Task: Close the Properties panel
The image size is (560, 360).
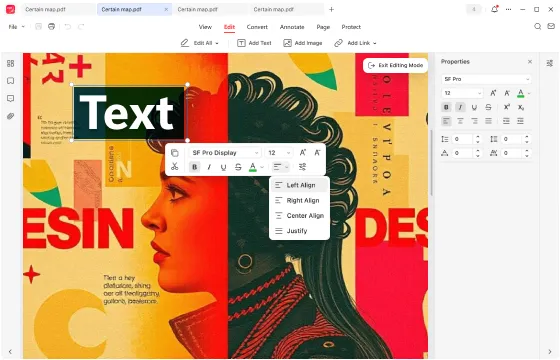Action: click(x=530, y=62)
